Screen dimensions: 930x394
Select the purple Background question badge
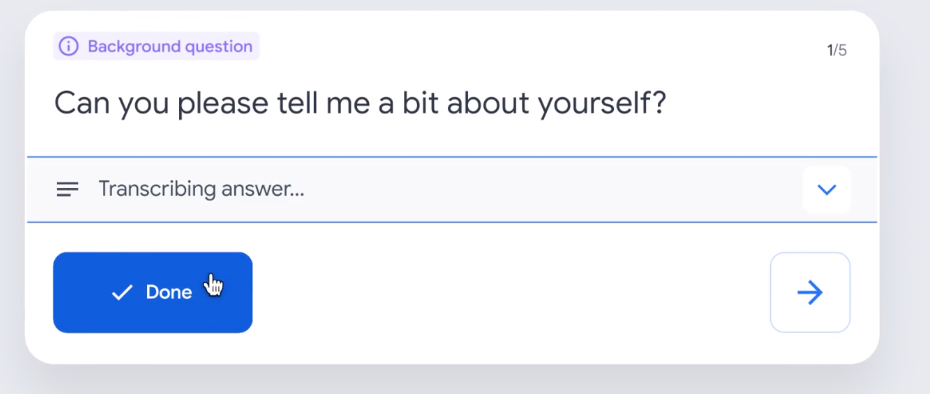pos(156,46)
